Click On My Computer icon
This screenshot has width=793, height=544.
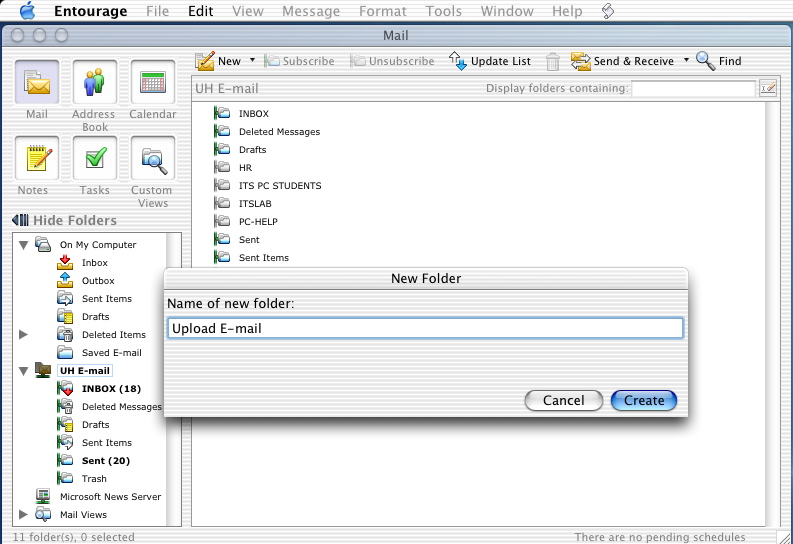pyautogui.click(x=43, y=244)
